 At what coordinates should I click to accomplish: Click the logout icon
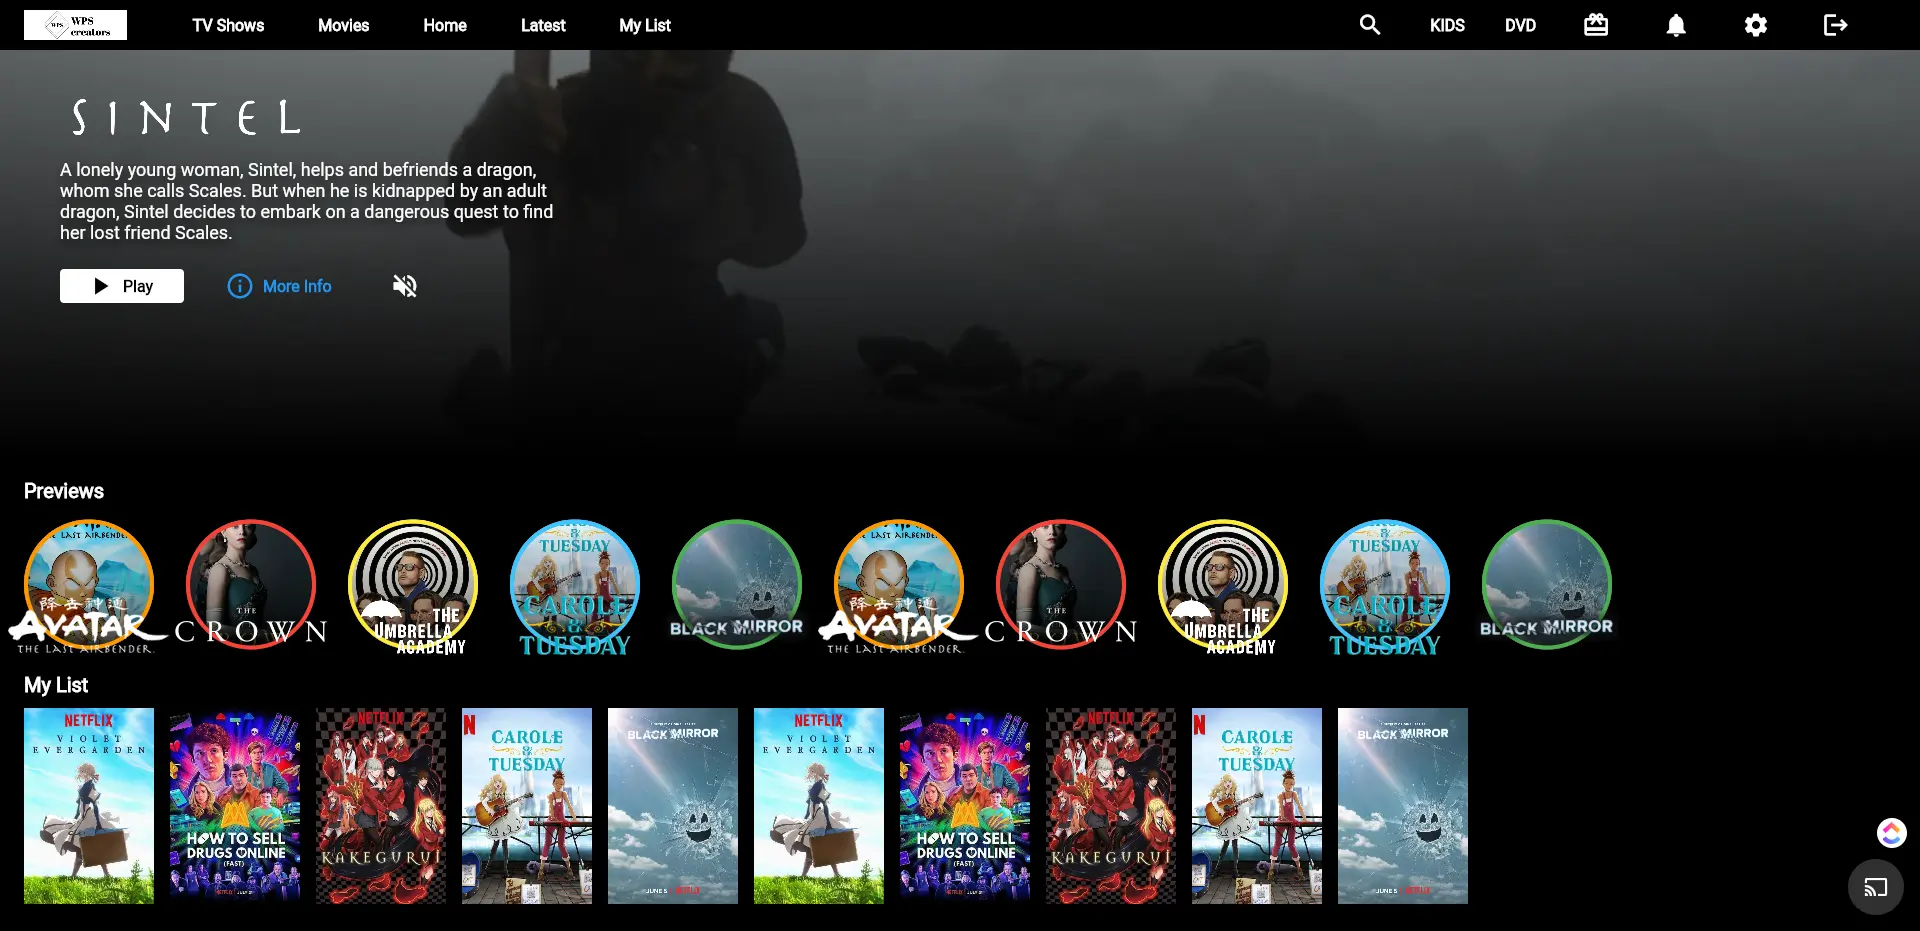point(1835,25)
